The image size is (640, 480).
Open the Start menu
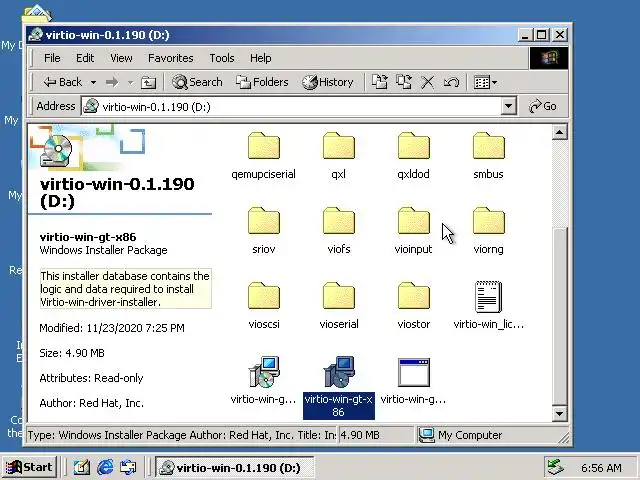point(29,467)
